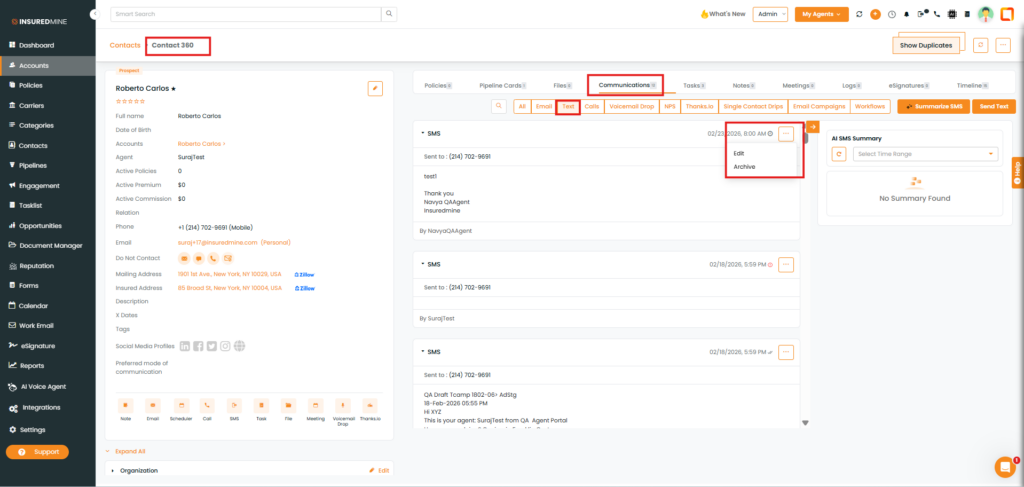Toggle the Do Not Contact phone option

point(213,258)
